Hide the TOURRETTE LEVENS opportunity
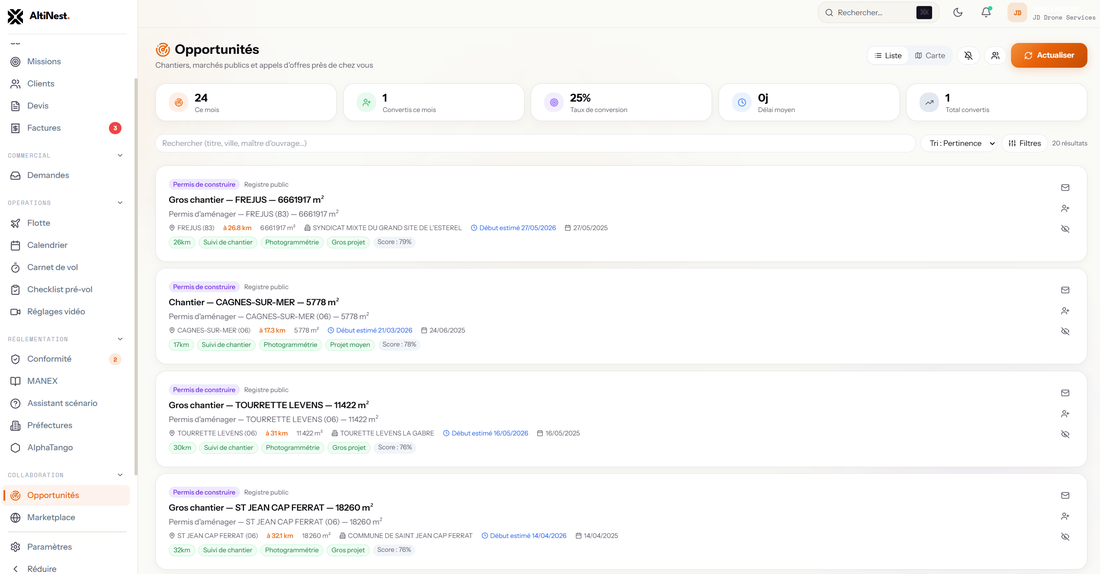Screen dimensions: 1100x574 click(1065, 434)
